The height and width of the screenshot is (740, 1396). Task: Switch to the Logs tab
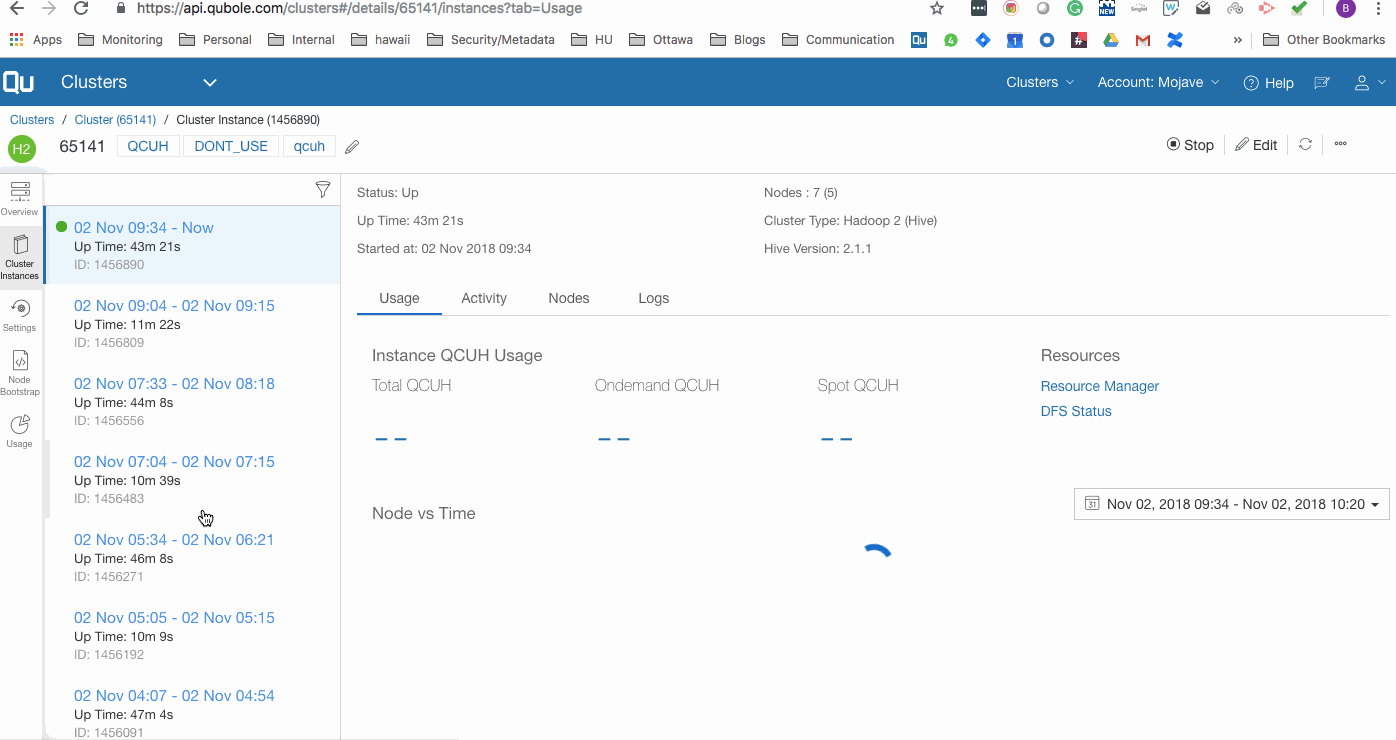tap(654, 298)
